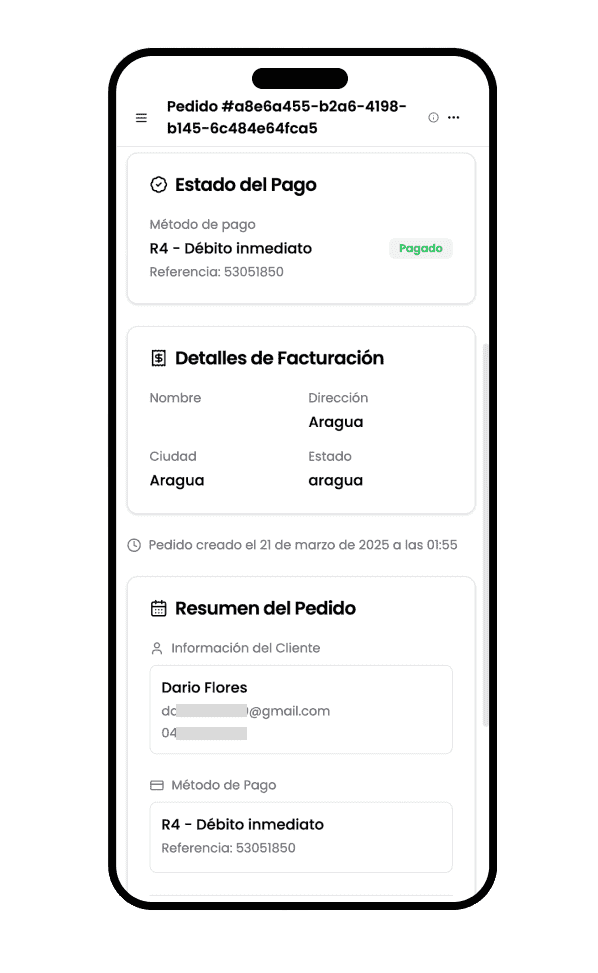Click the calendar icon beside Resumen del Pedido
This screenshot has height=973, width=598.
click(159, 608)
